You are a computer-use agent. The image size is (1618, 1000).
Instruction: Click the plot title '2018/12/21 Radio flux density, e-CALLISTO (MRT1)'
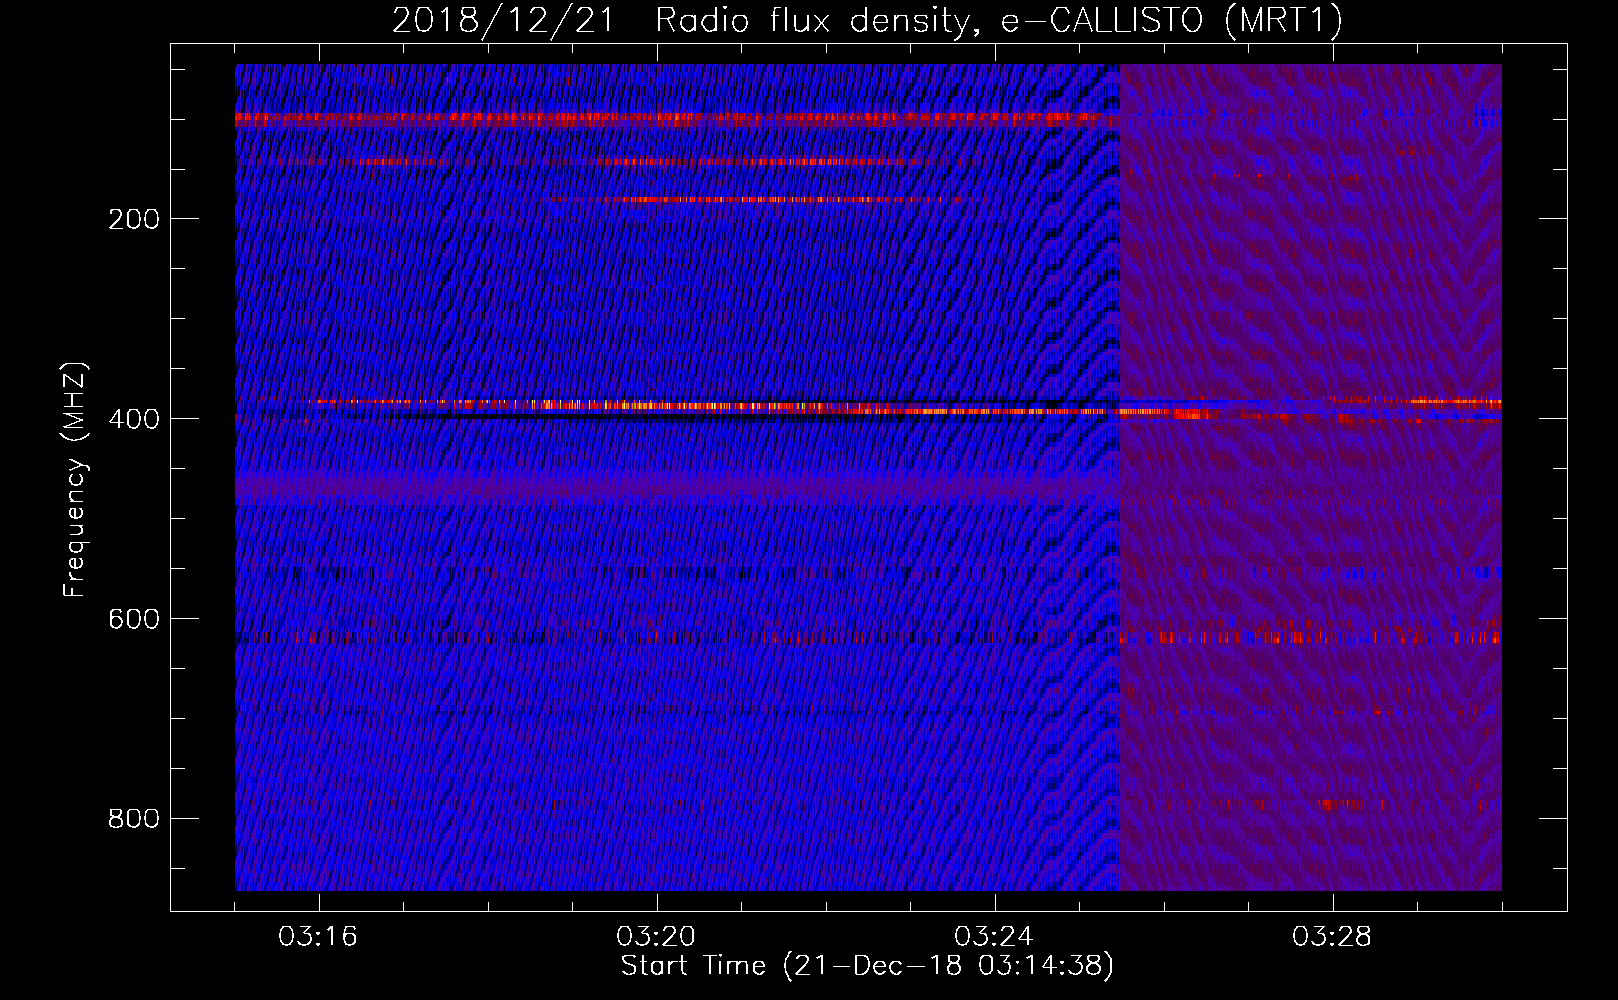(867, 21)
